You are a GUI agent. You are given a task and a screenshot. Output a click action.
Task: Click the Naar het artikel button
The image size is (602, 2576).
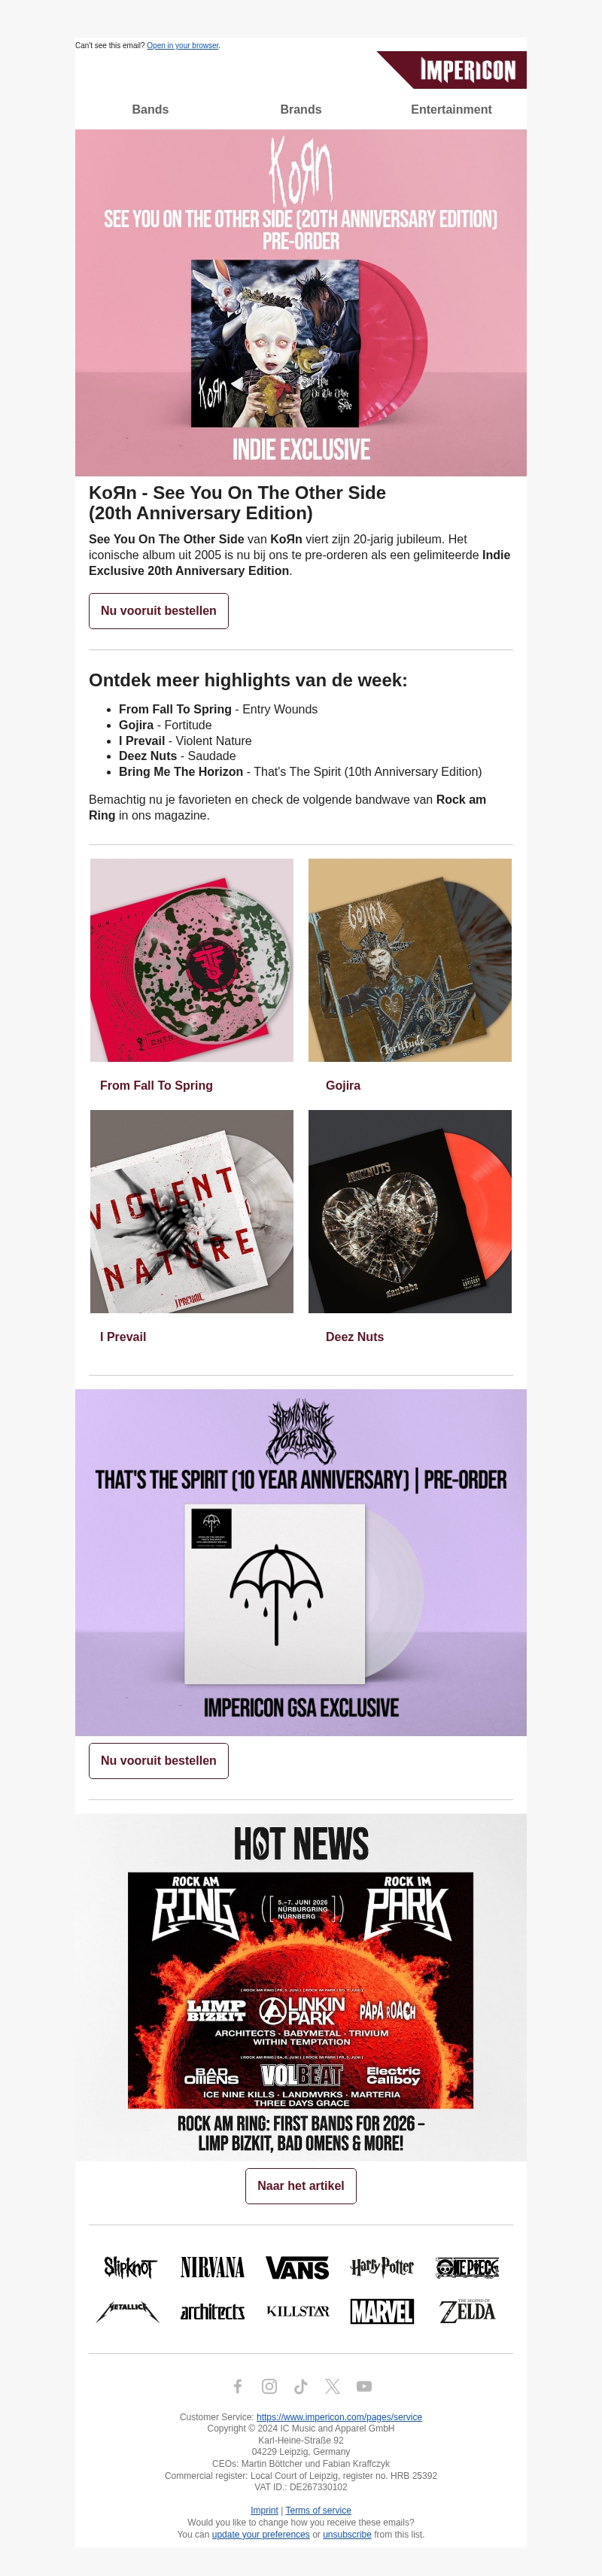301,2186
